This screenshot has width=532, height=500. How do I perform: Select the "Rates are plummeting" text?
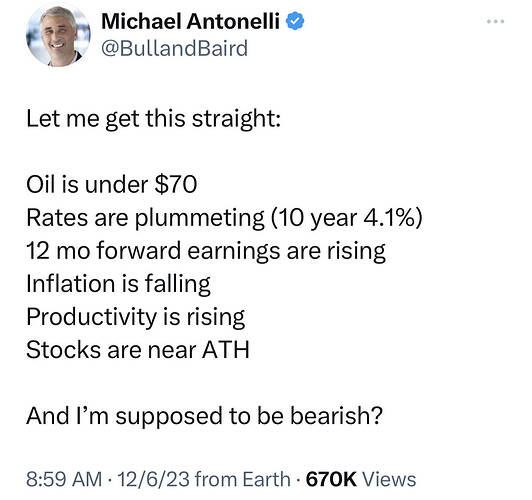coord(145,218)
